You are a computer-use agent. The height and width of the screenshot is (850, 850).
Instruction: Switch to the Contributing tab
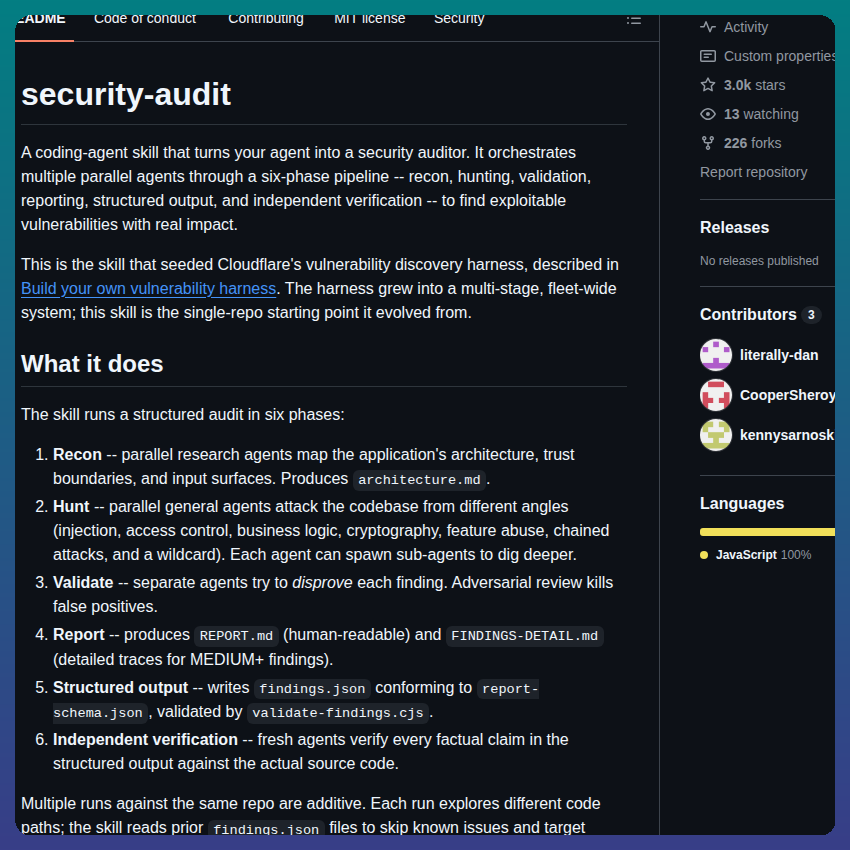coord(266,21)
